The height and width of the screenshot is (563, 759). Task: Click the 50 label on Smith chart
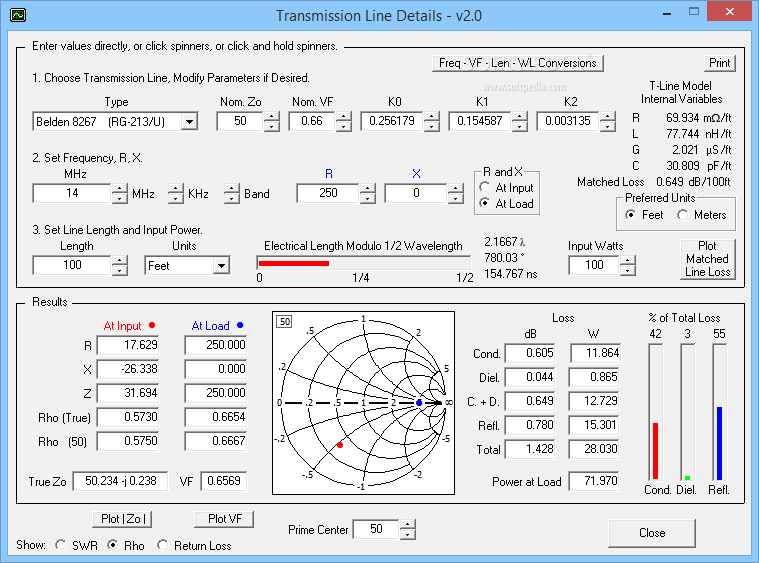pyautogui.click(x=285, y=321)
